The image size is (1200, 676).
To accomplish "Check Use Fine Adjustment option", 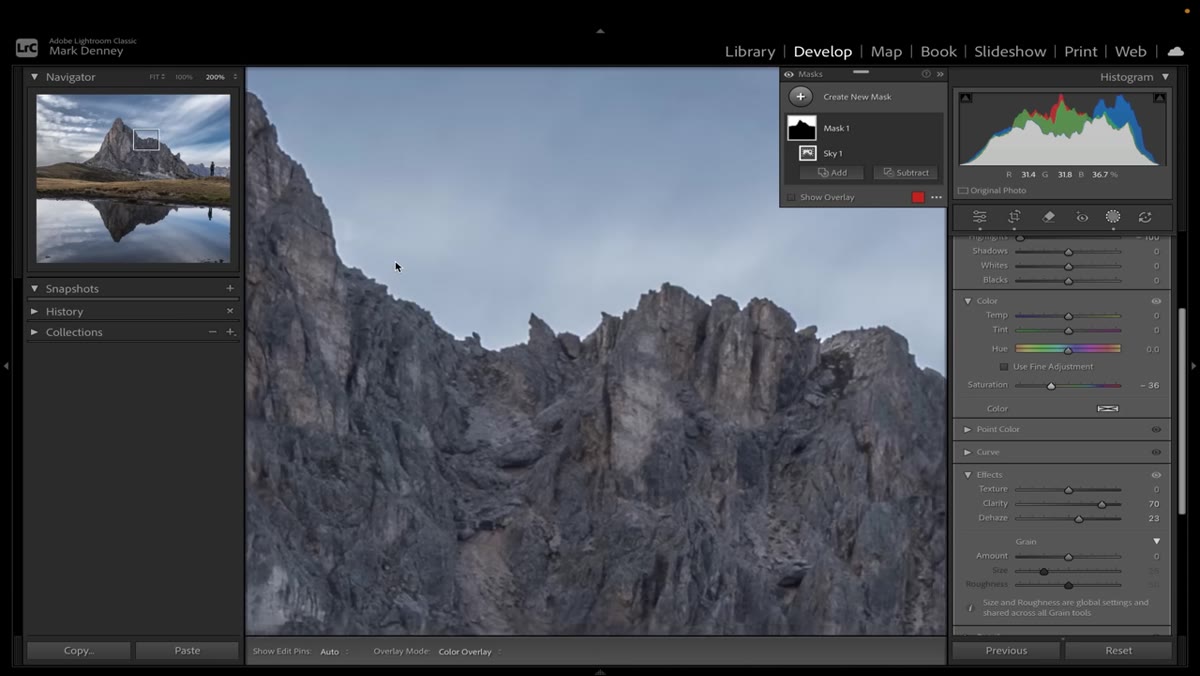I will pyautogui.click(x=1004, y=367).
